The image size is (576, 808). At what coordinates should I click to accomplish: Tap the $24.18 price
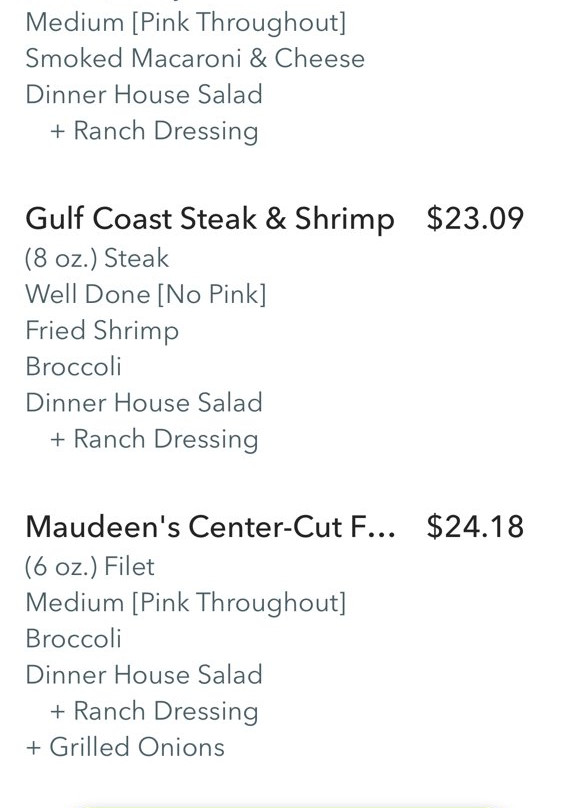pos(475,527)
